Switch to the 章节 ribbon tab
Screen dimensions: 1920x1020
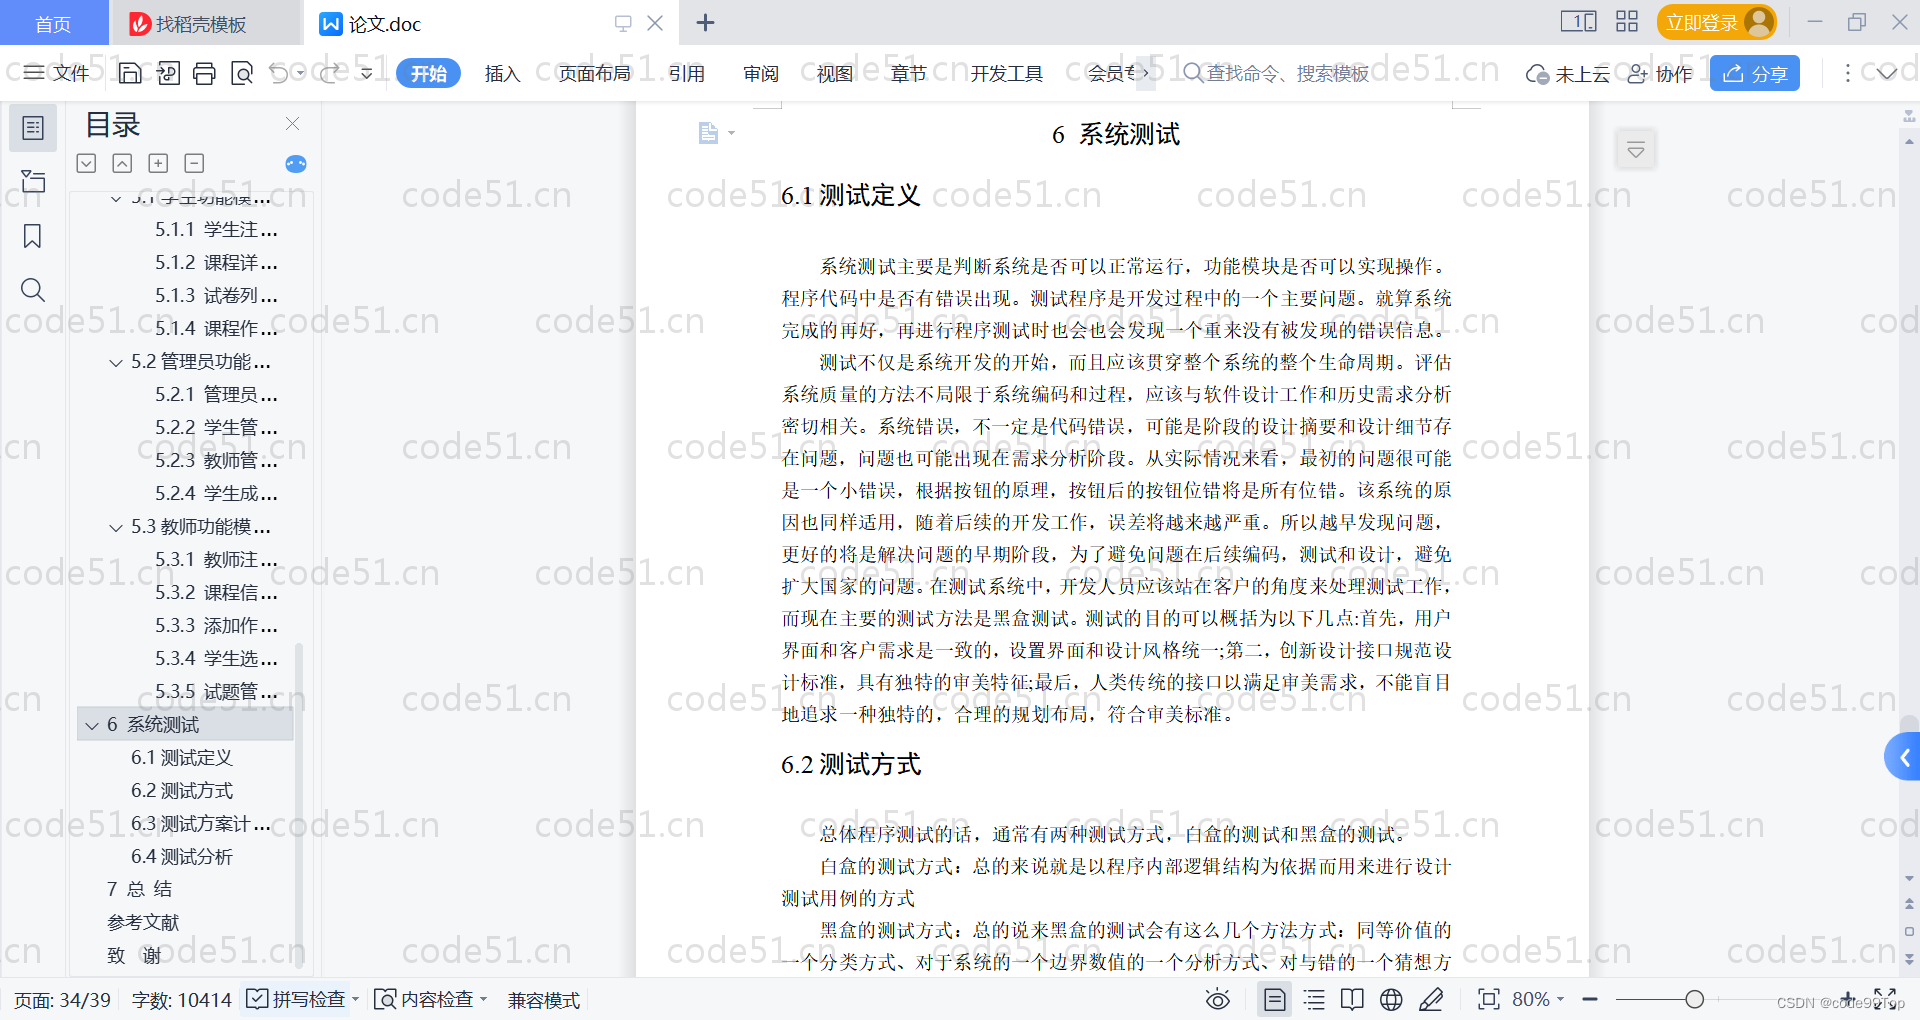point(909,73)
